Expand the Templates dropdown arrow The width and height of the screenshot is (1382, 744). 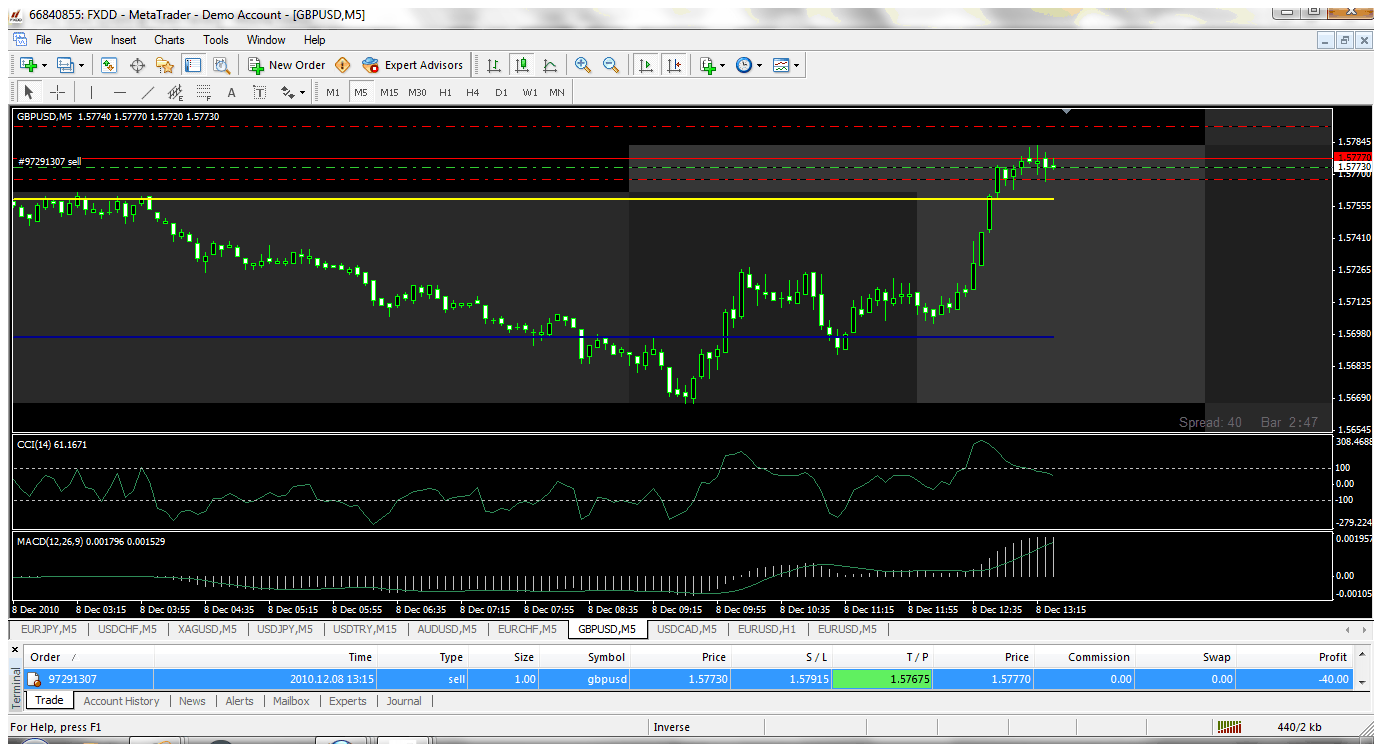pos(796,65)
